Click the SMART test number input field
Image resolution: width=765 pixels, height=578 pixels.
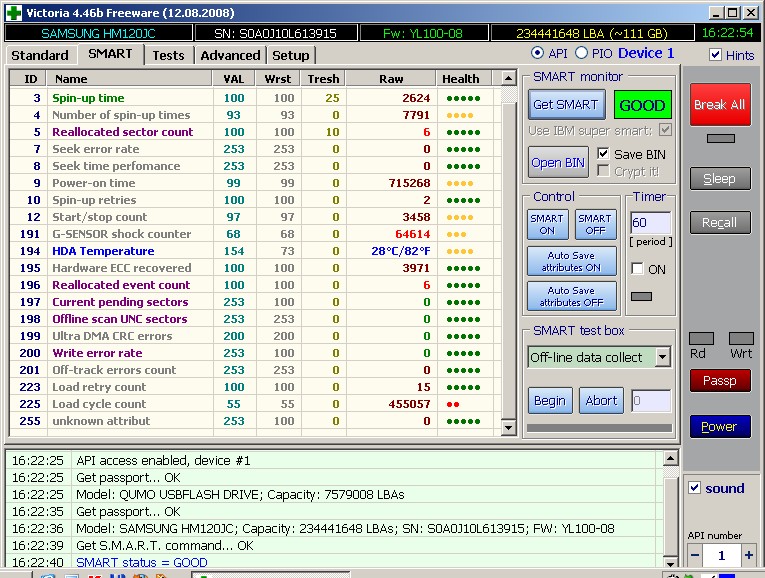[651, 401]
